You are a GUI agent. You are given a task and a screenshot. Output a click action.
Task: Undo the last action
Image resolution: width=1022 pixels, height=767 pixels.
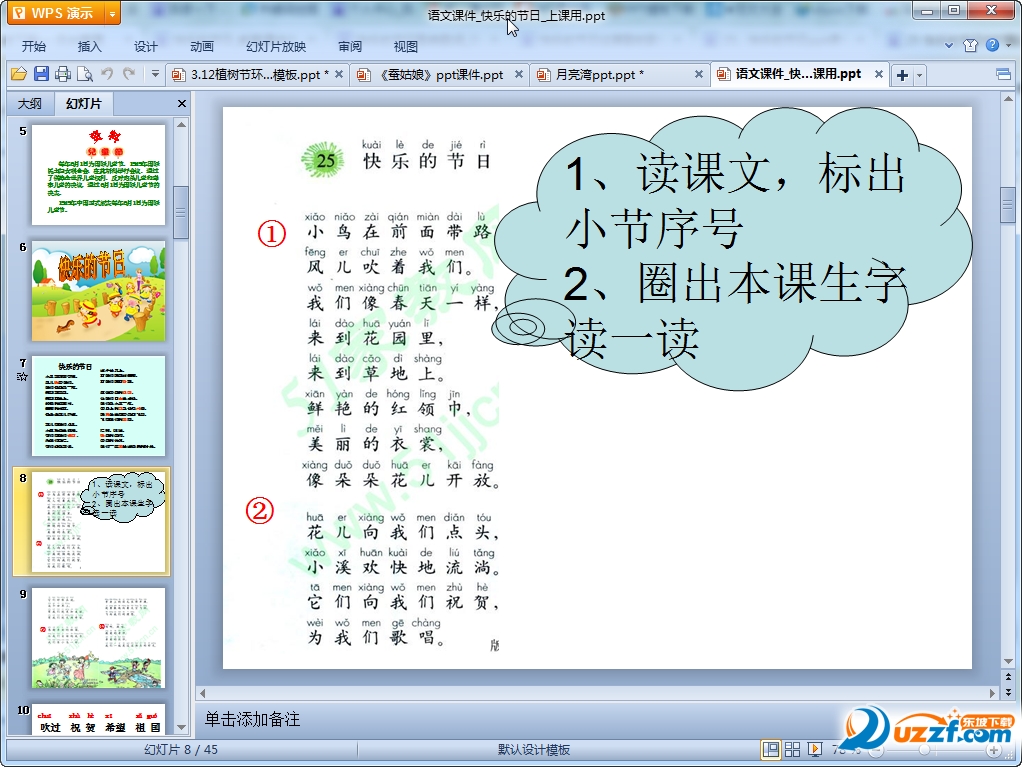pyautogui.click(x=107, y=74)
